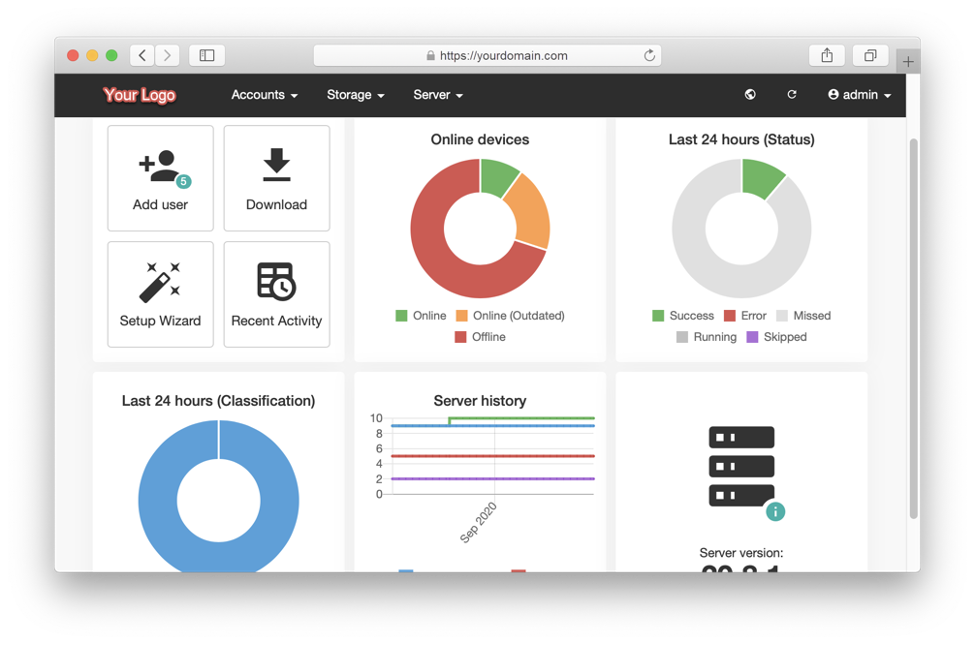Hide the Success series in the Status chart

point(684,315)
